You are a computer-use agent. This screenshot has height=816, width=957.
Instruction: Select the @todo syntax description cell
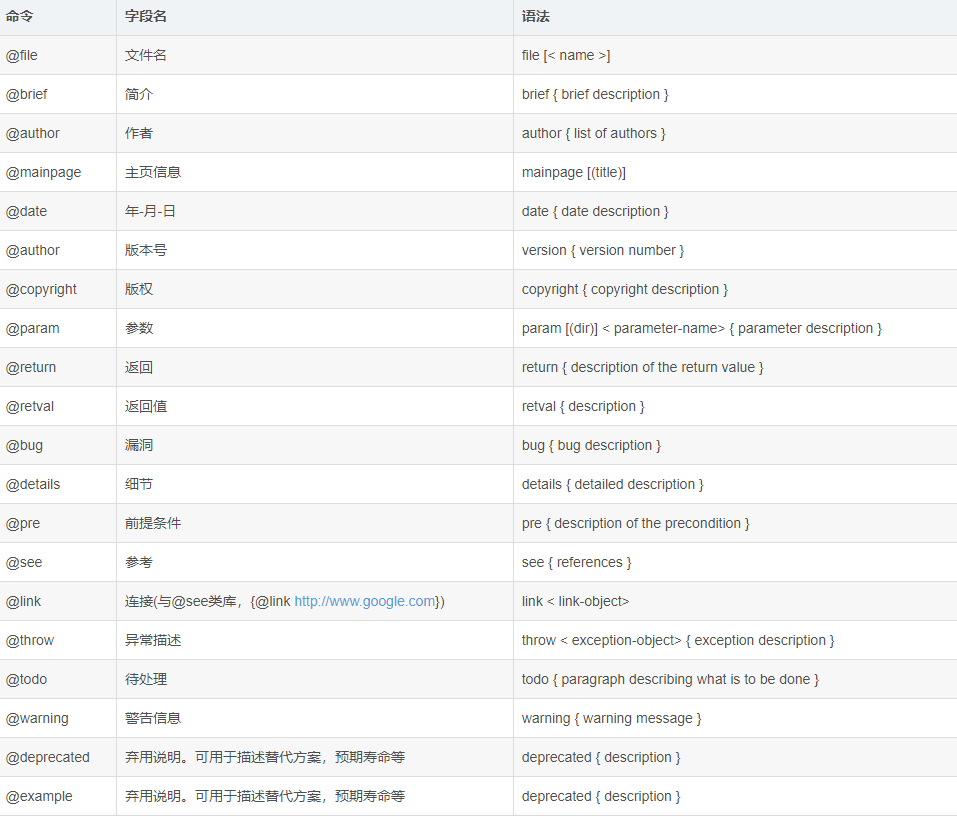pyautogui.click(x=670, y=679)
